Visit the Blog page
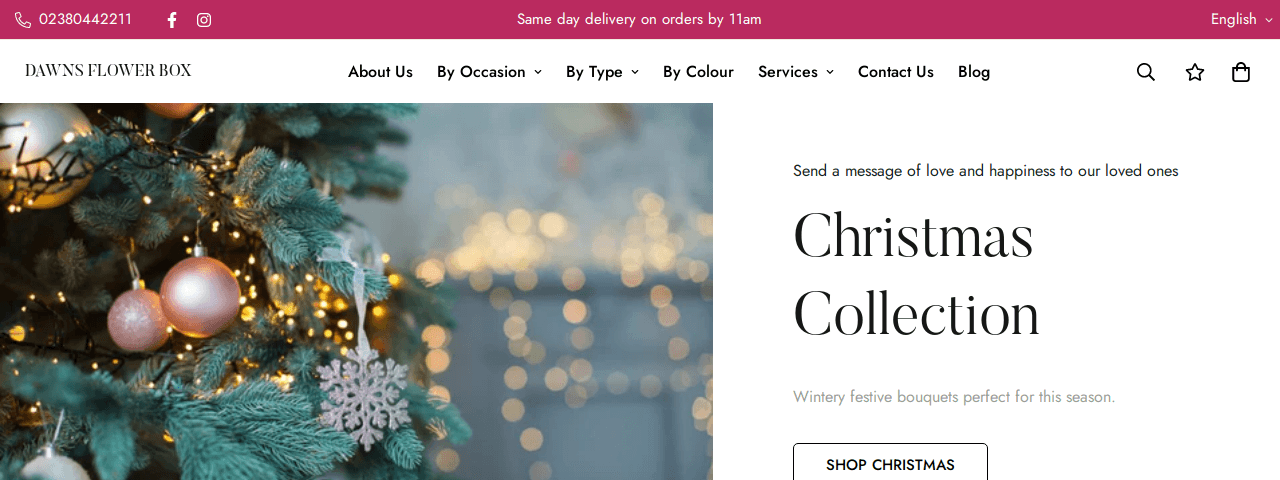This screenshot has height=480, width=1280. coord(974,72)
